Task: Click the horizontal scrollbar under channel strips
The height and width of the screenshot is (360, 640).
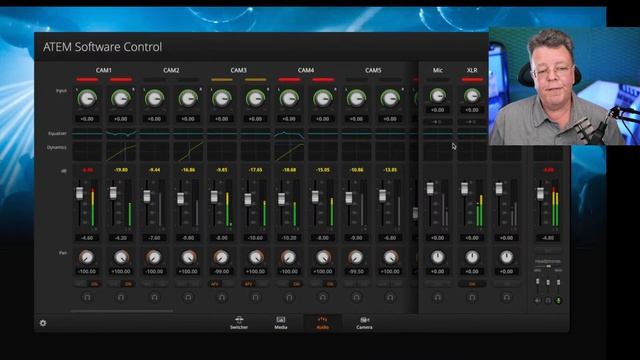Action: tap(121, 311)
